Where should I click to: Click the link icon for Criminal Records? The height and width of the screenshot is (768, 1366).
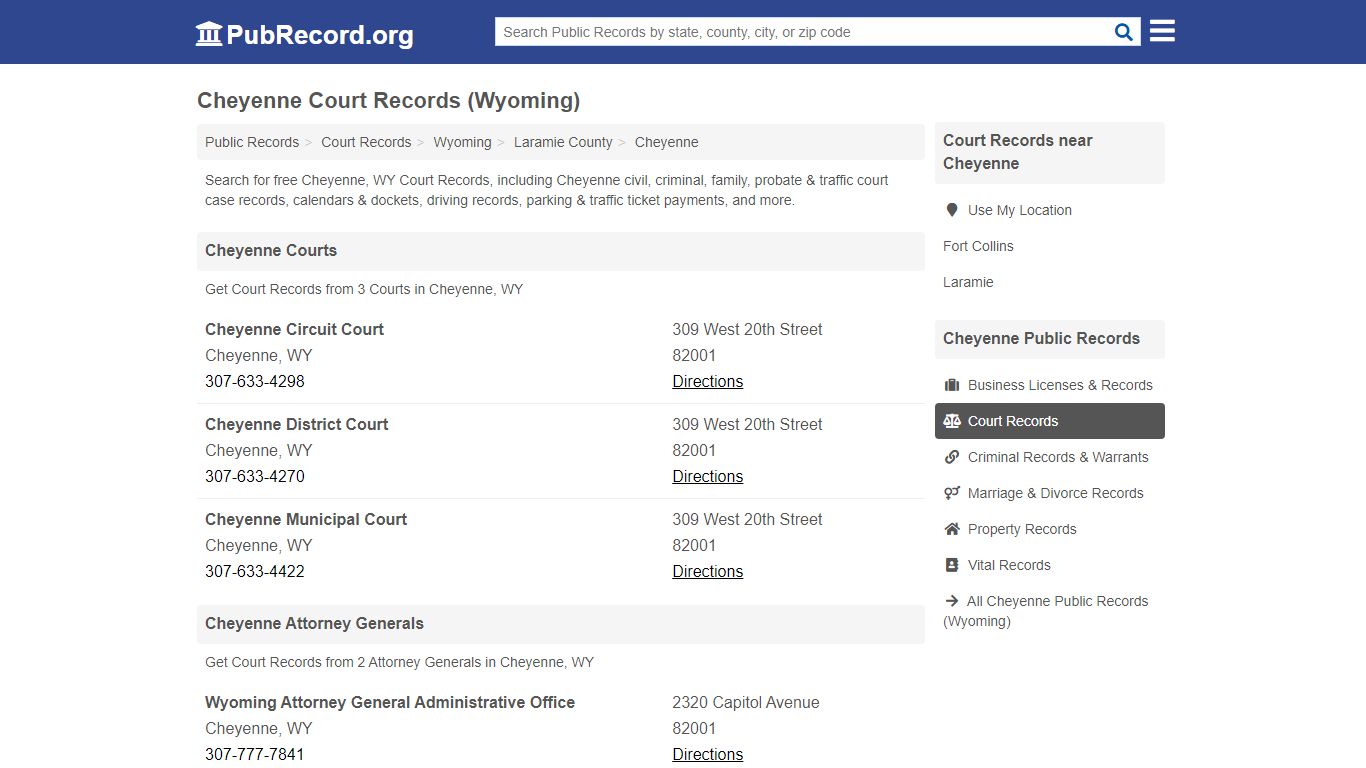click(952, 457)
